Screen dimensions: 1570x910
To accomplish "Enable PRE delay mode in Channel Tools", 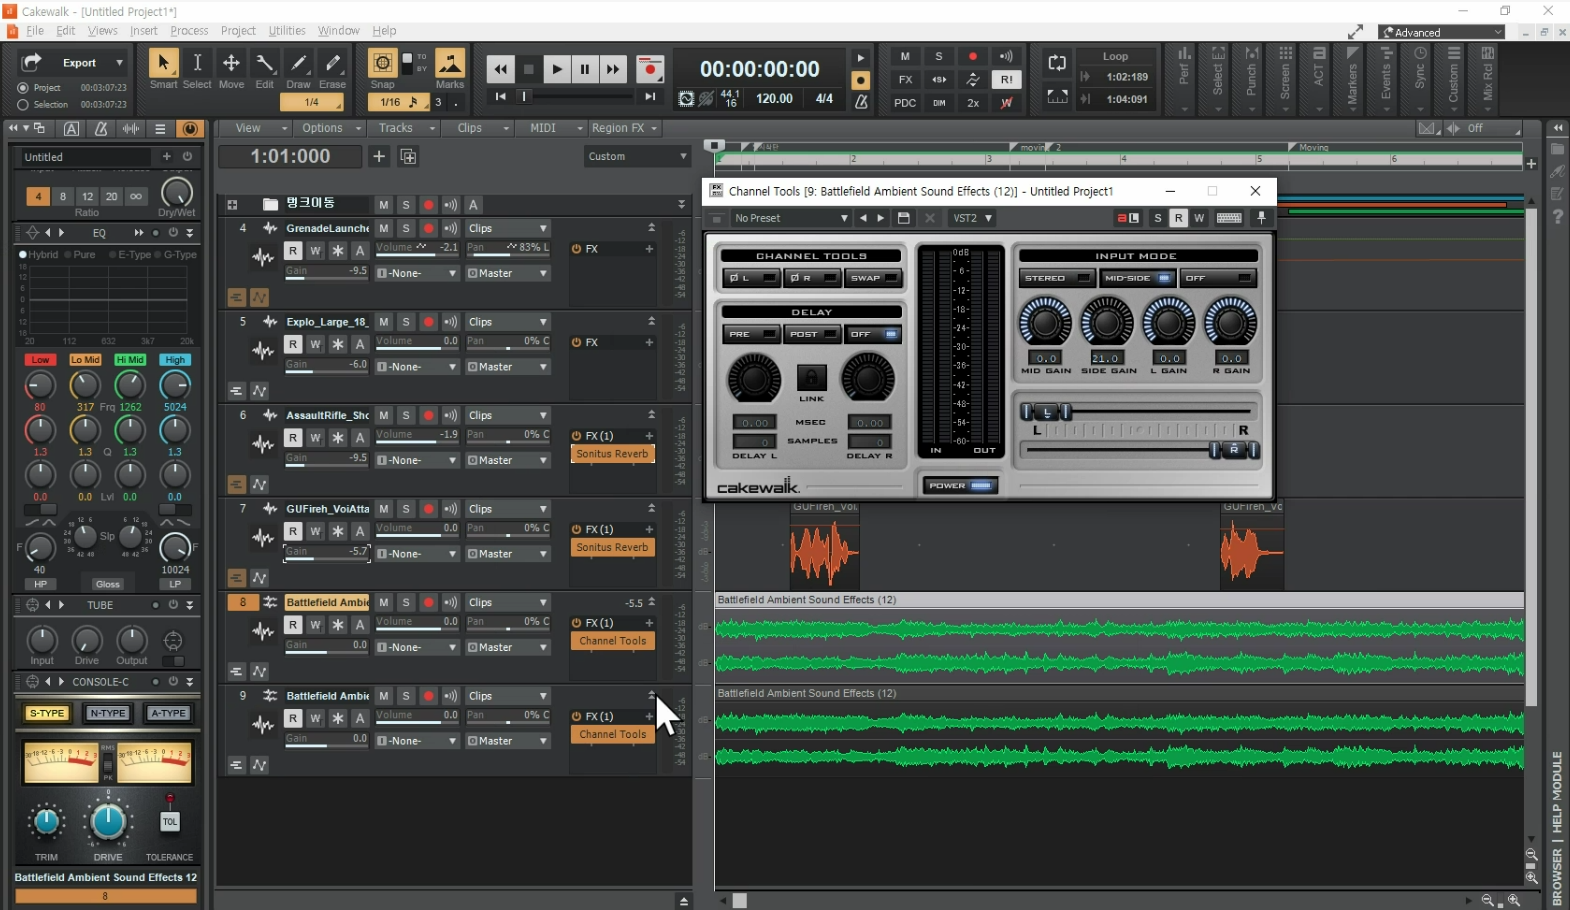I will 752,334.
